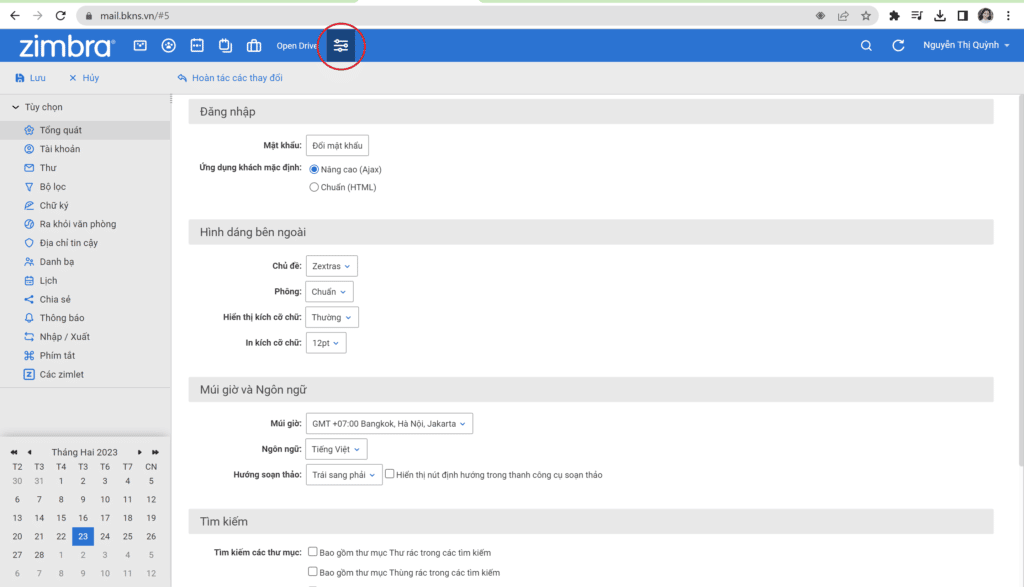
Task: Click the search magnifier icon near the top right
Action: pos(866,45)
